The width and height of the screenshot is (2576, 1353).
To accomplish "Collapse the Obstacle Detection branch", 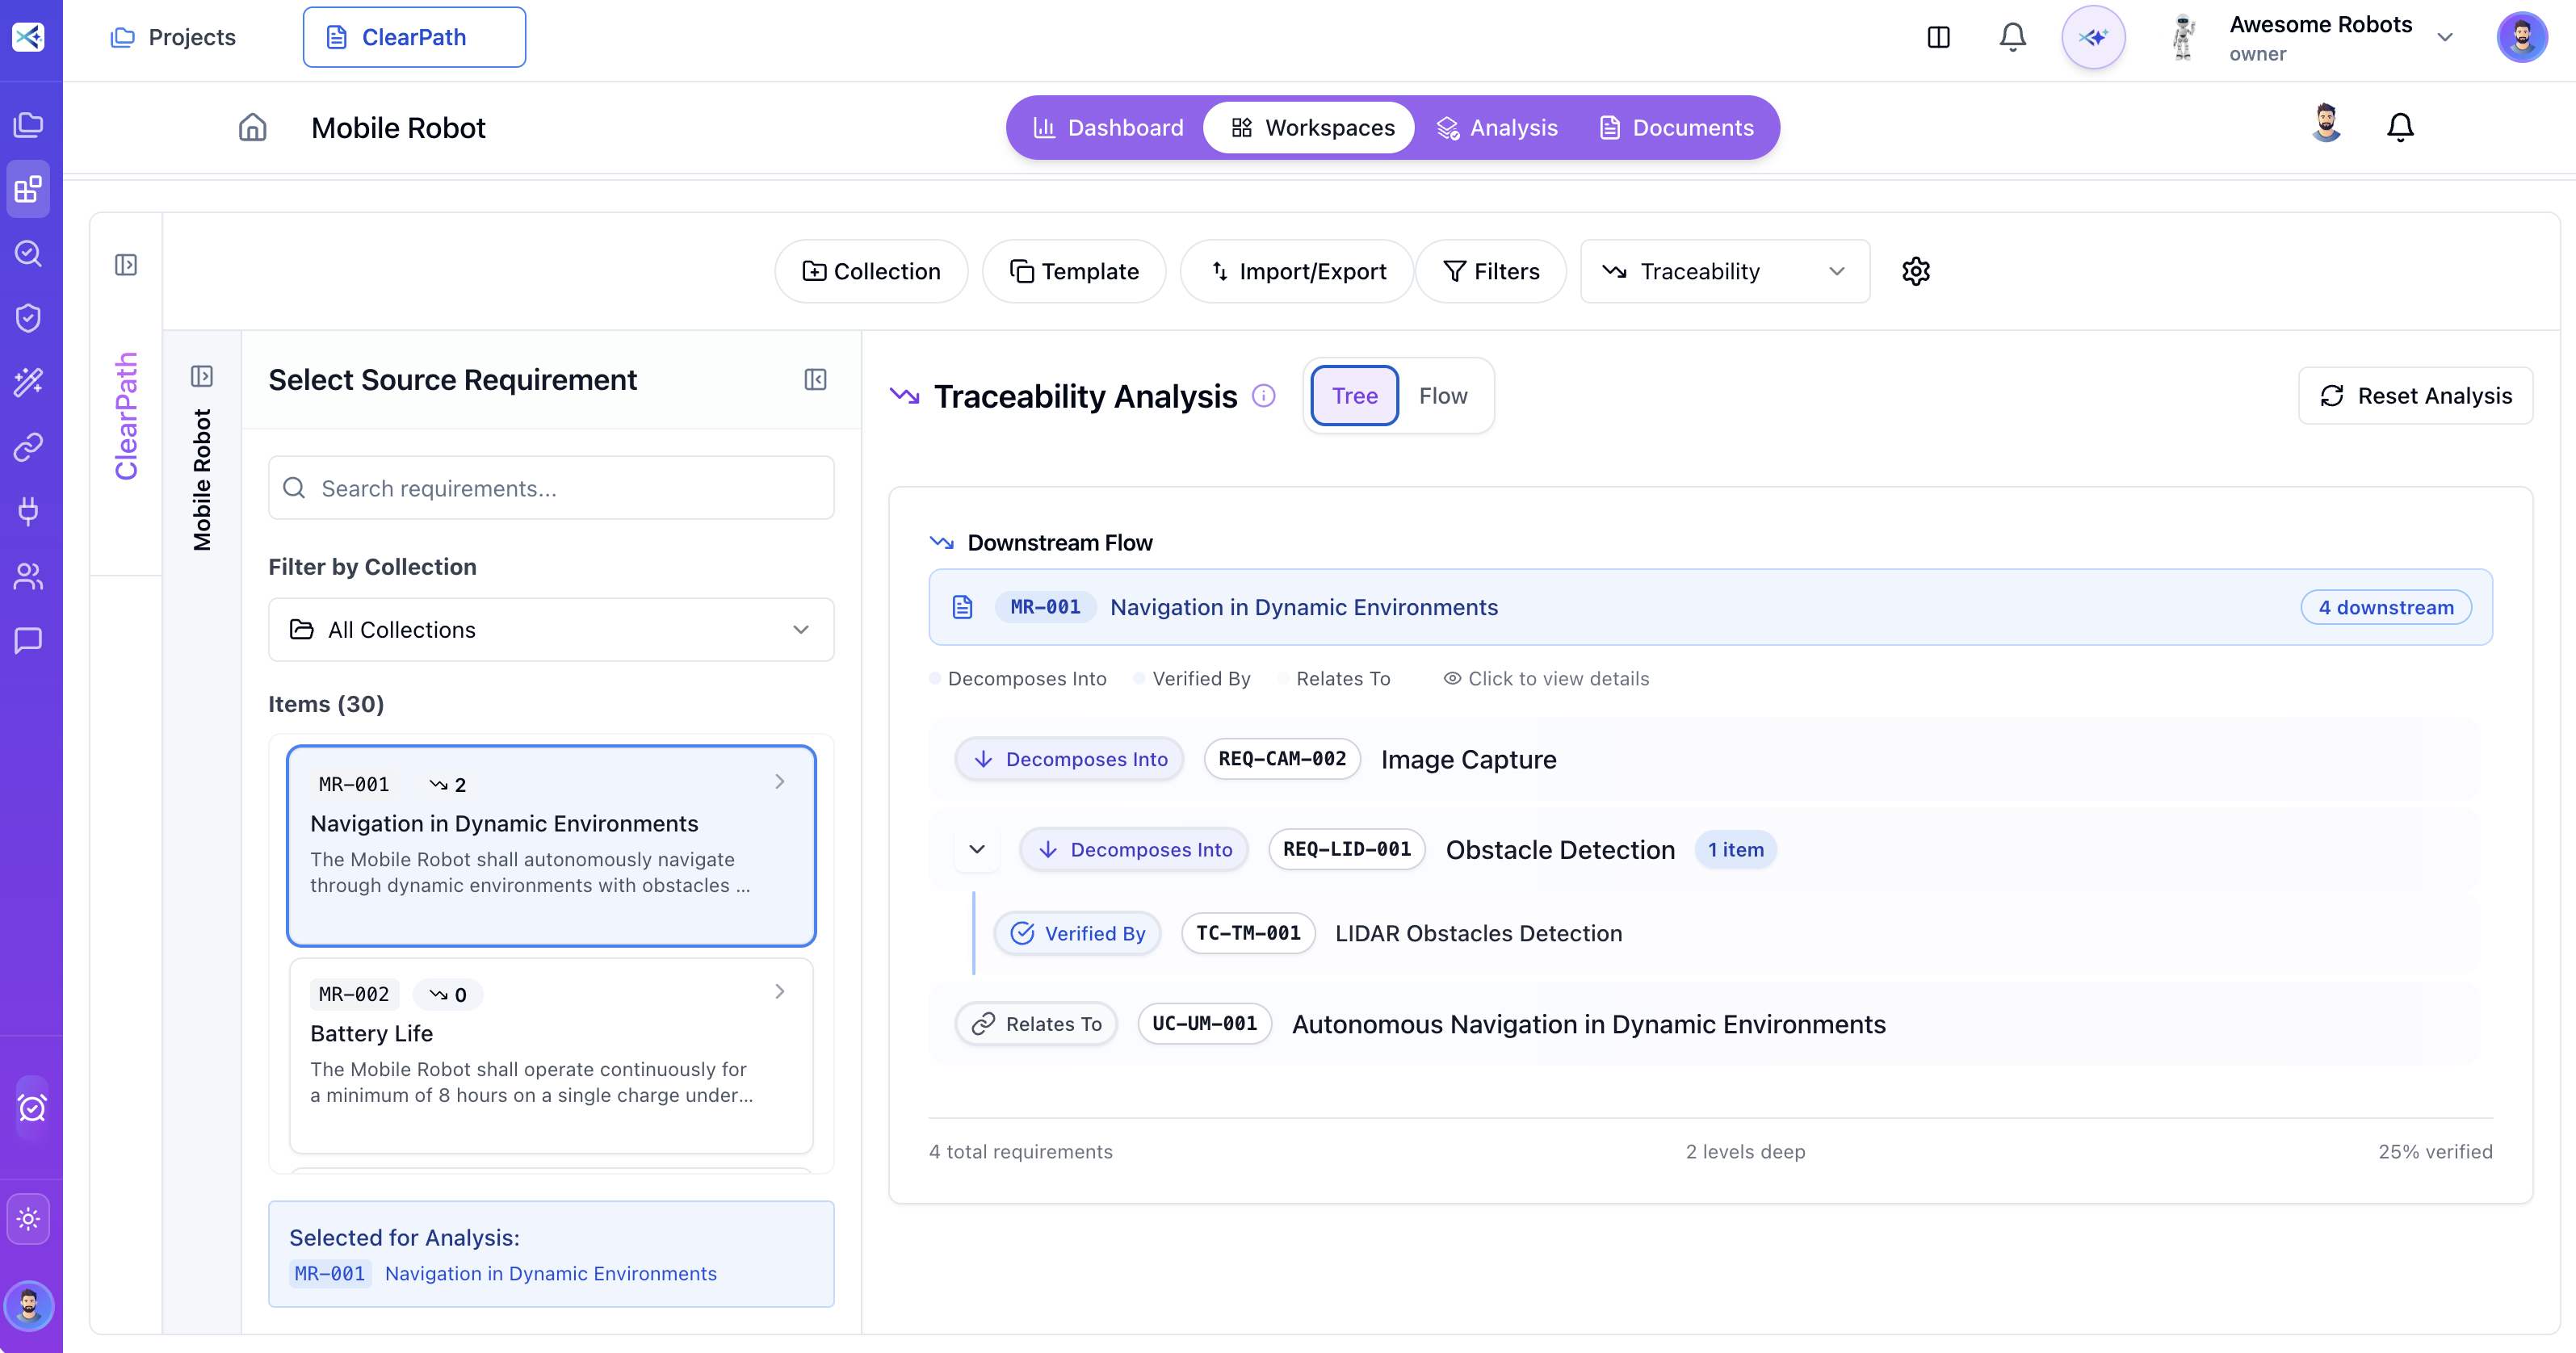I will pyautogui.click(x=977, y=849).
